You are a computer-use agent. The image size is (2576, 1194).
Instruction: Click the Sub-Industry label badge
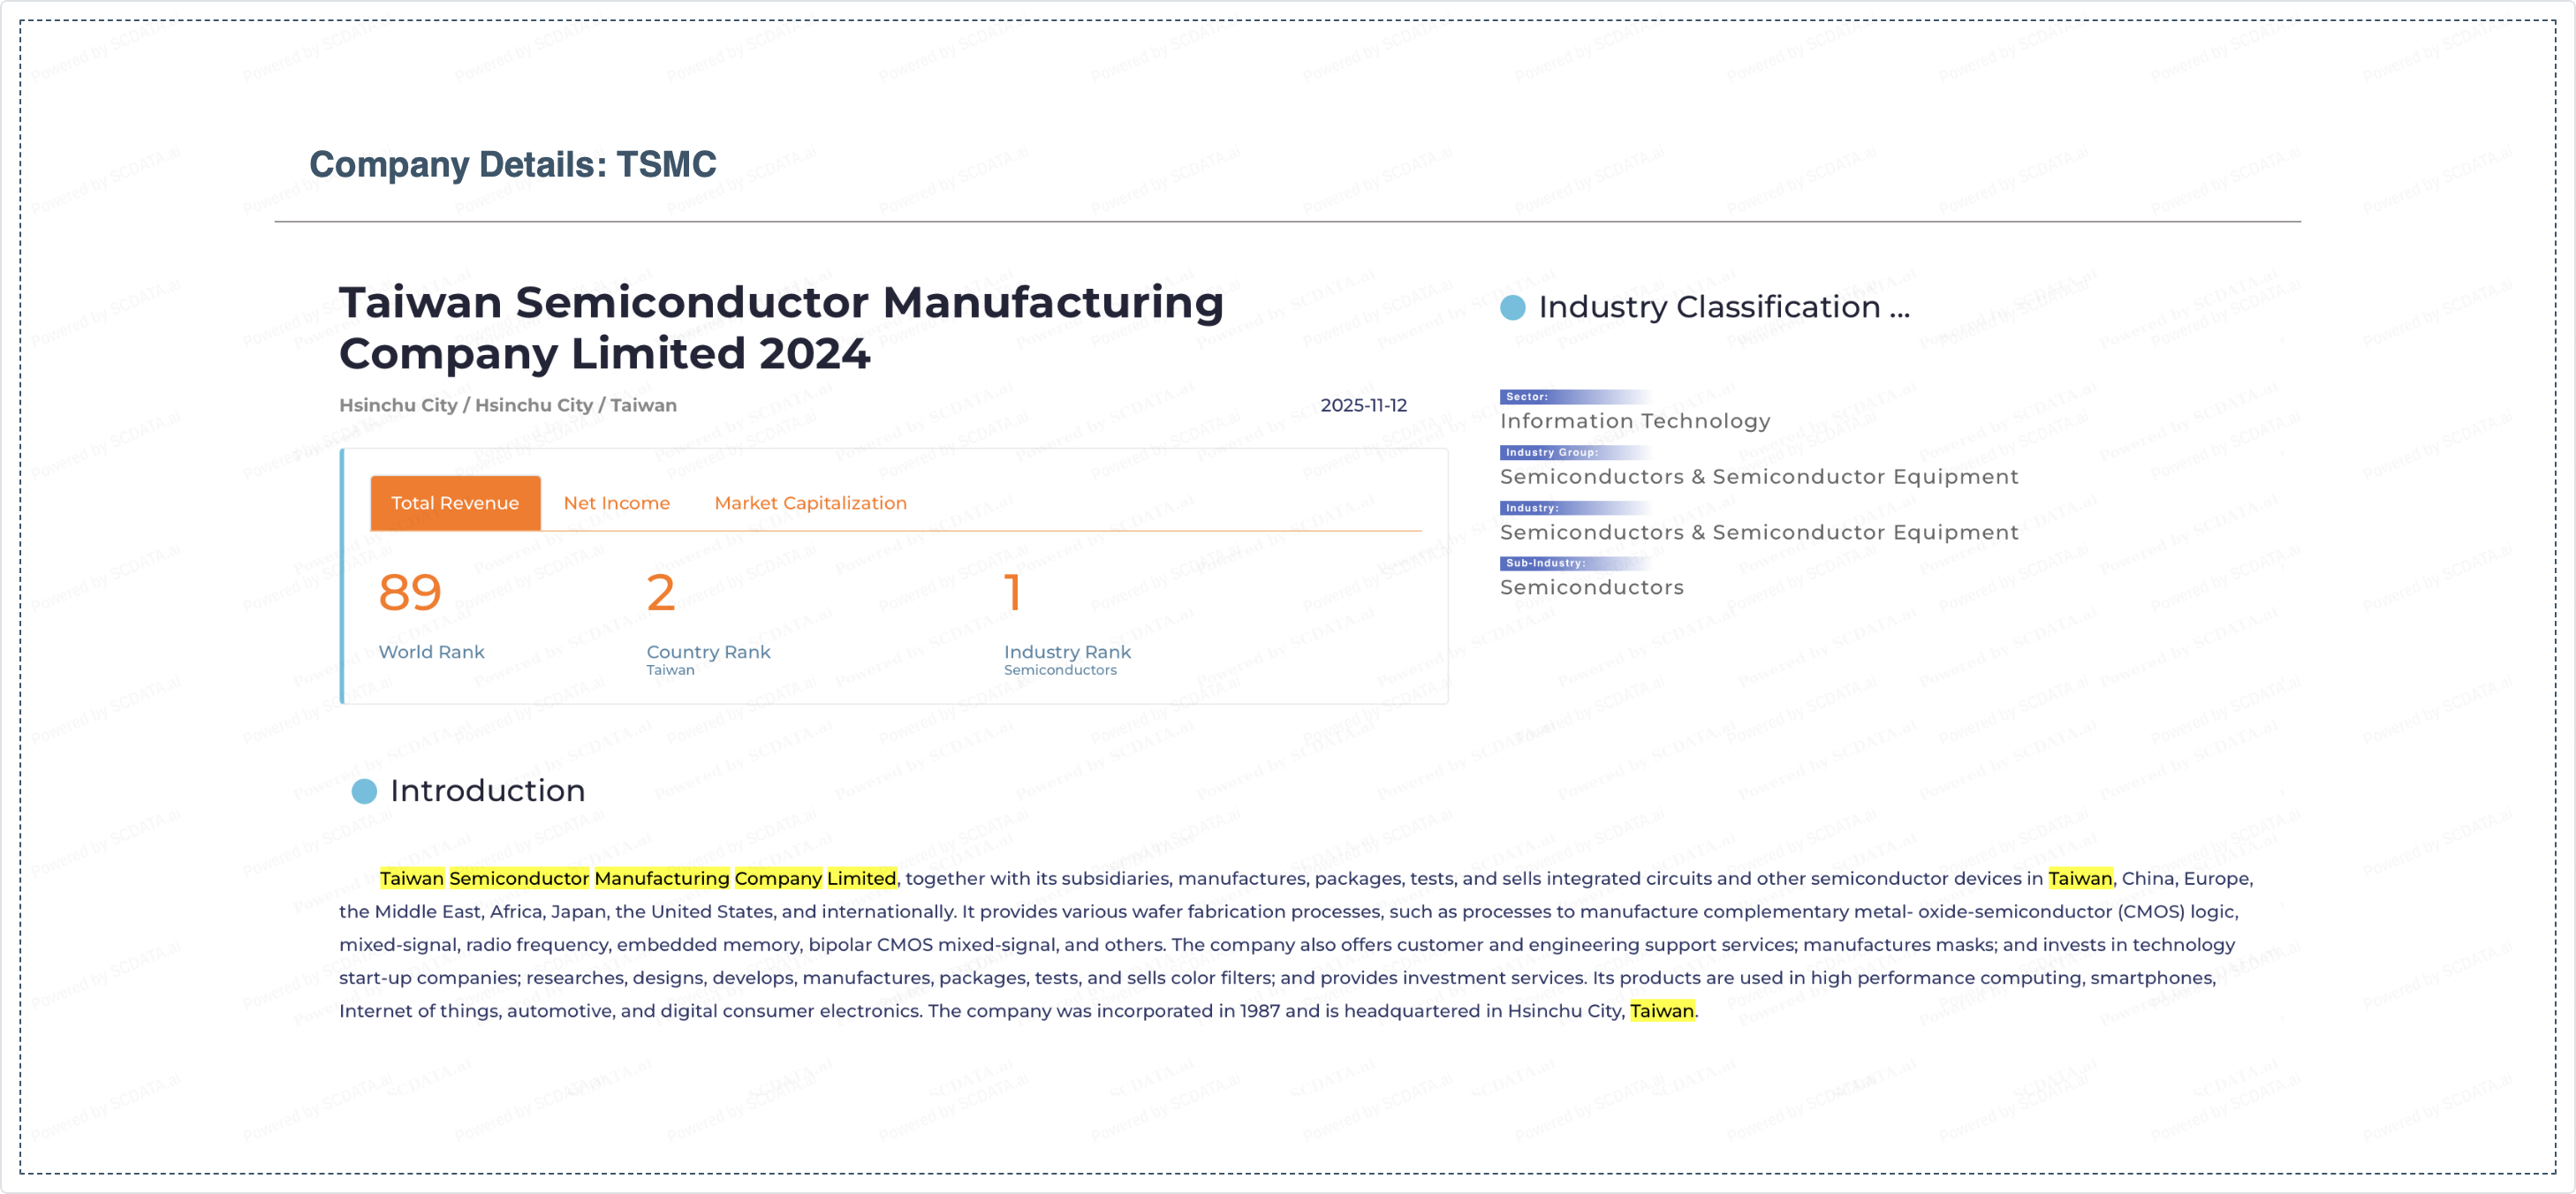pyautogui.click(x=1545, y=563)
